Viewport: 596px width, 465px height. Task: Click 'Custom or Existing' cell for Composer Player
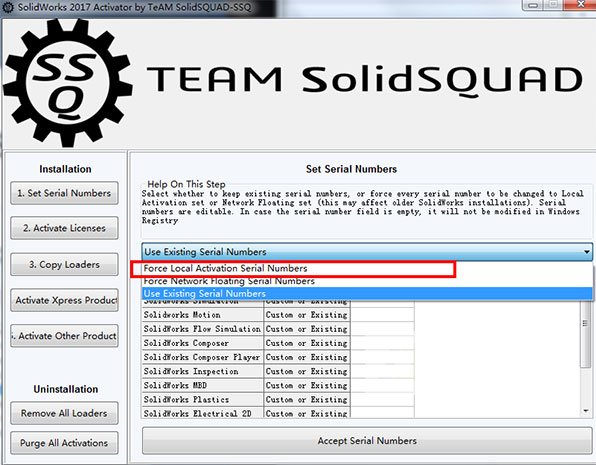(x=307, y=357)
